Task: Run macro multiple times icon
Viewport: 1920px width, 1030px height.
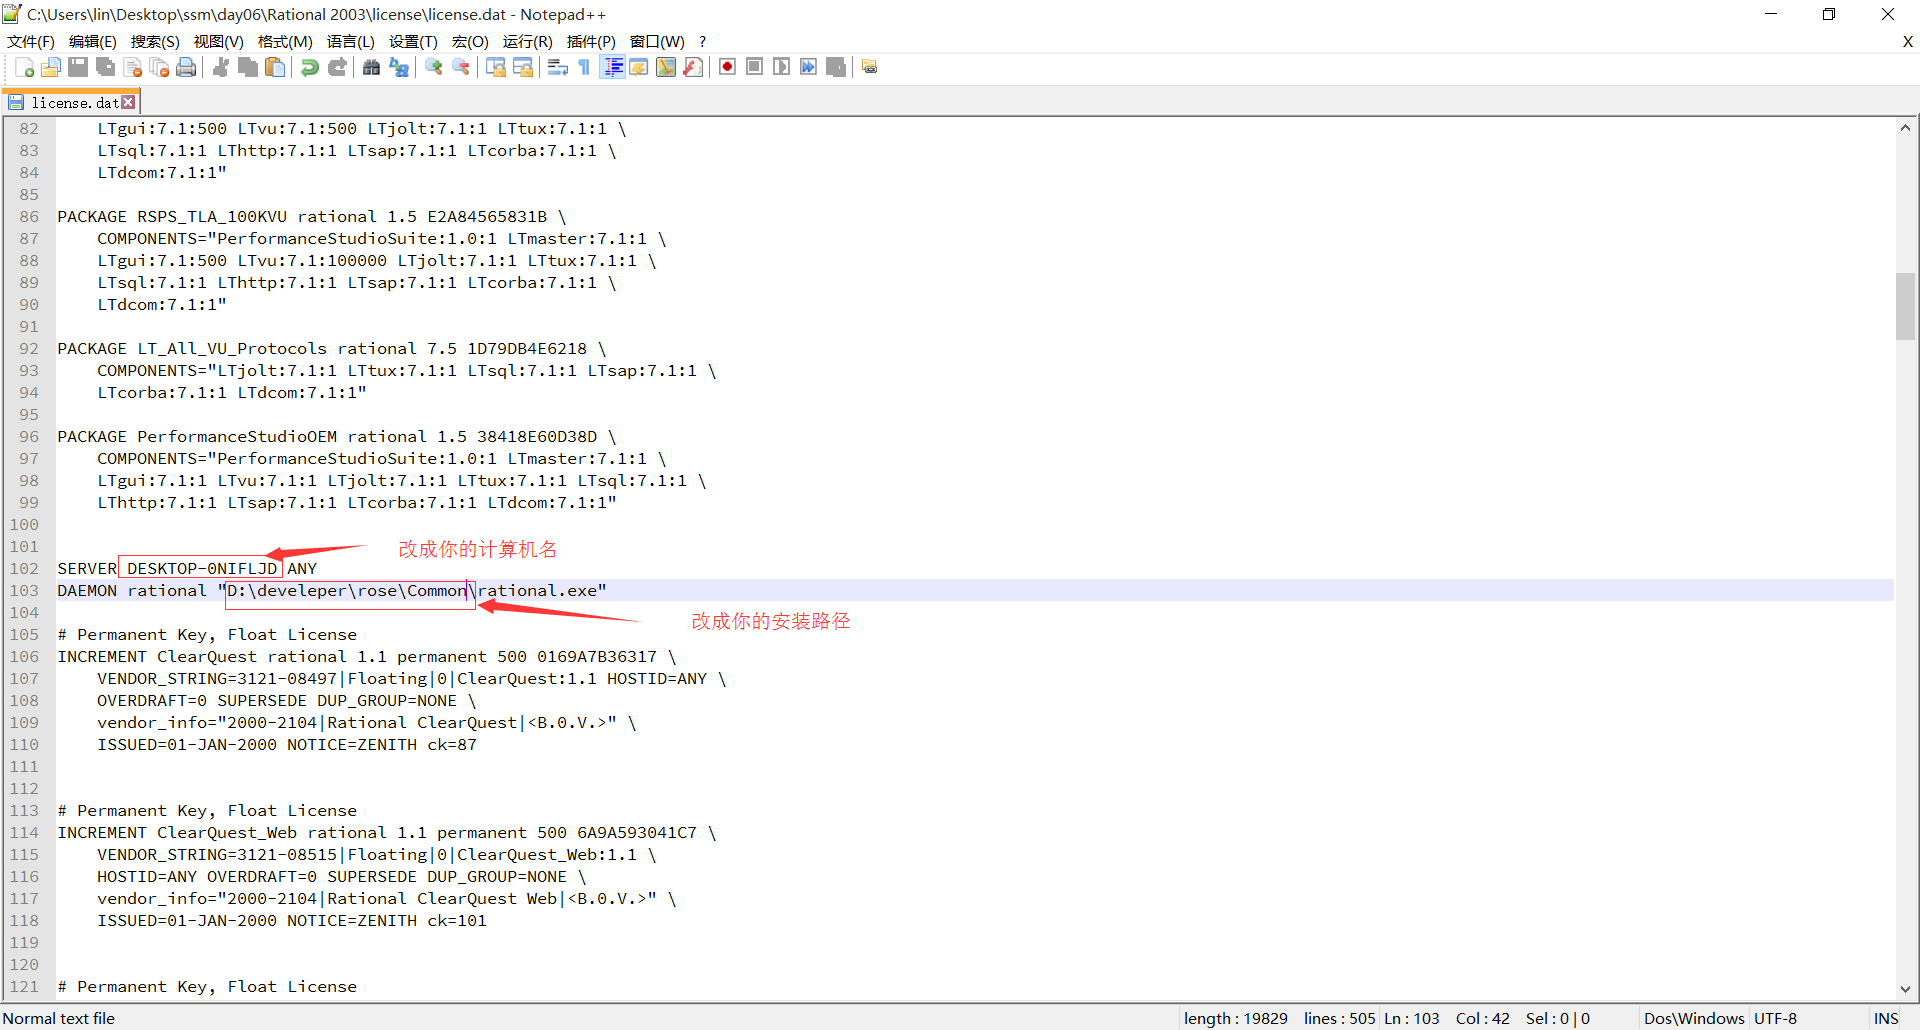Action: (x=809, y=67)
